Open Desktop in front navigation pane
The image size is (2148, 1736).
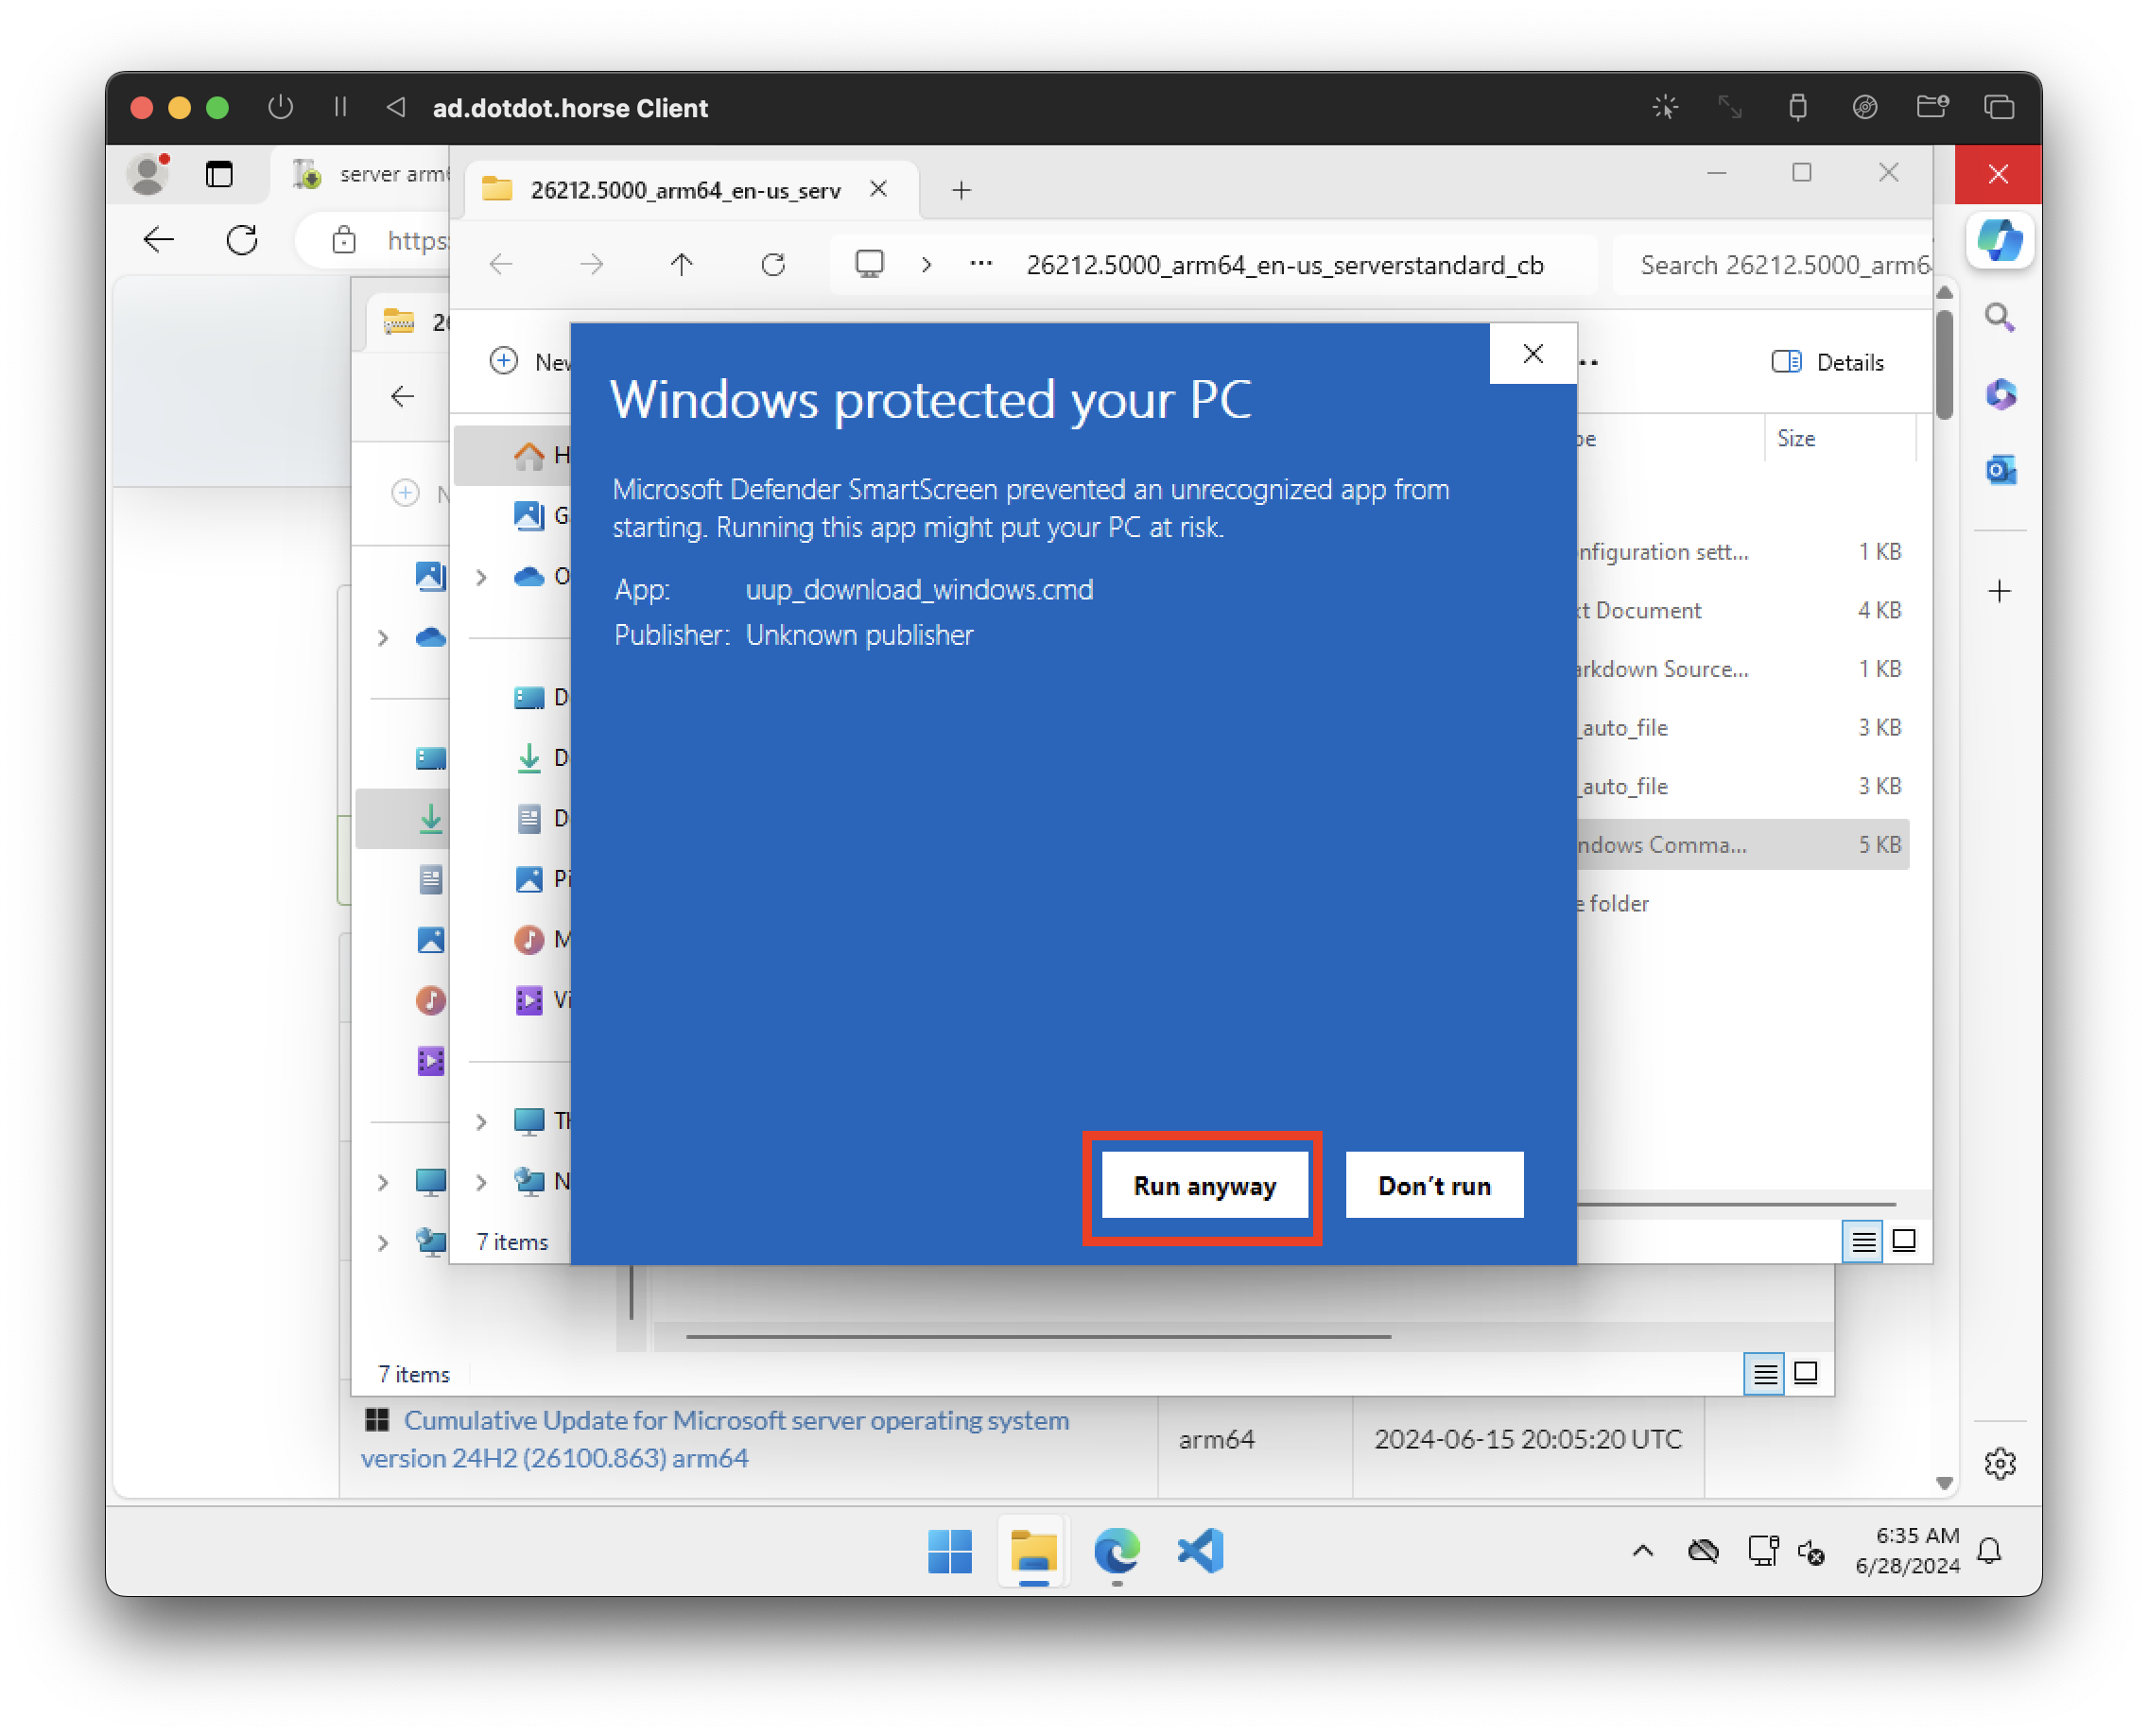point(540,697)
